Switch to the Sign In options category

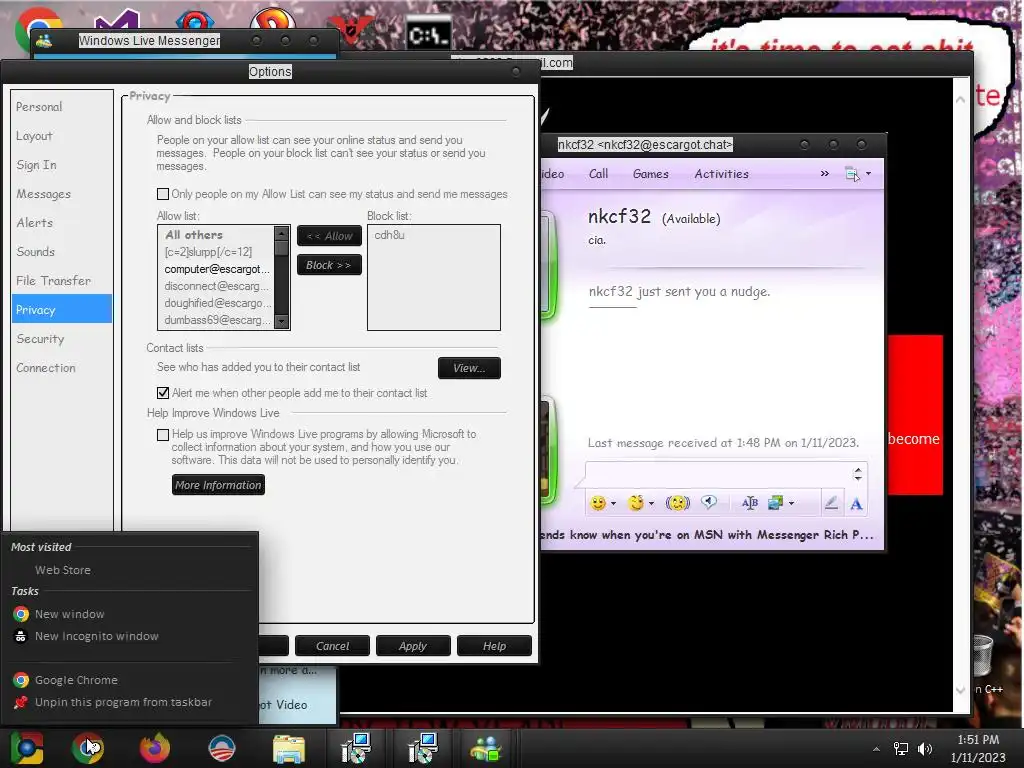coord(61,165)
